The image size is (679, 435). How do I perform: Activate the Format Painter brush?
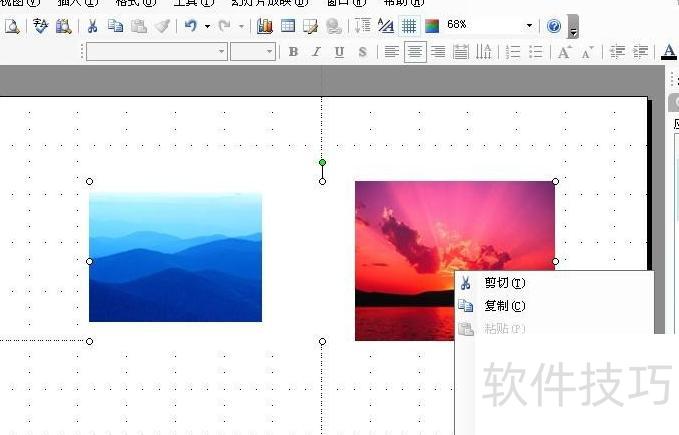tap(162, 26)
